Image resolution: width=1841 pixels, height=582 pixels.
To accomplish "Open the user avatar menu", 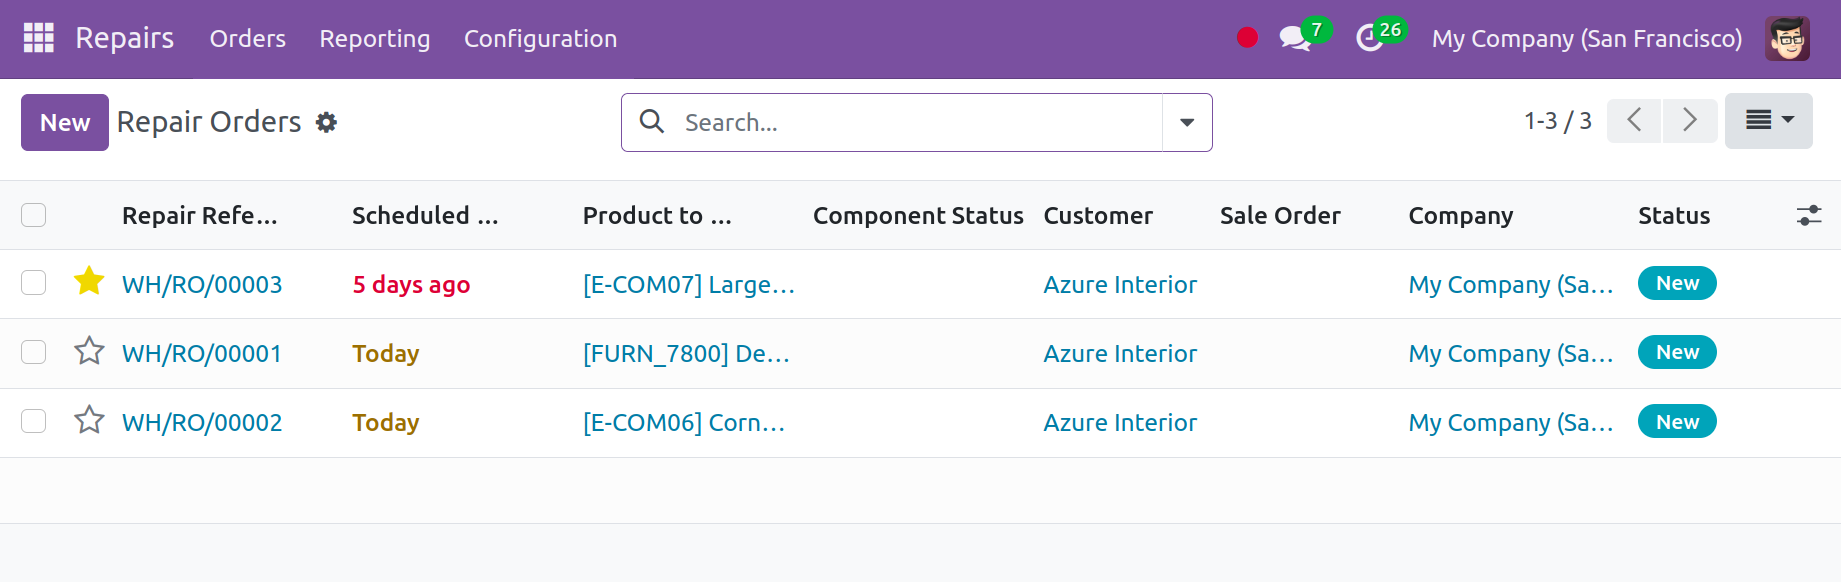I will (x=1787, y=38).
